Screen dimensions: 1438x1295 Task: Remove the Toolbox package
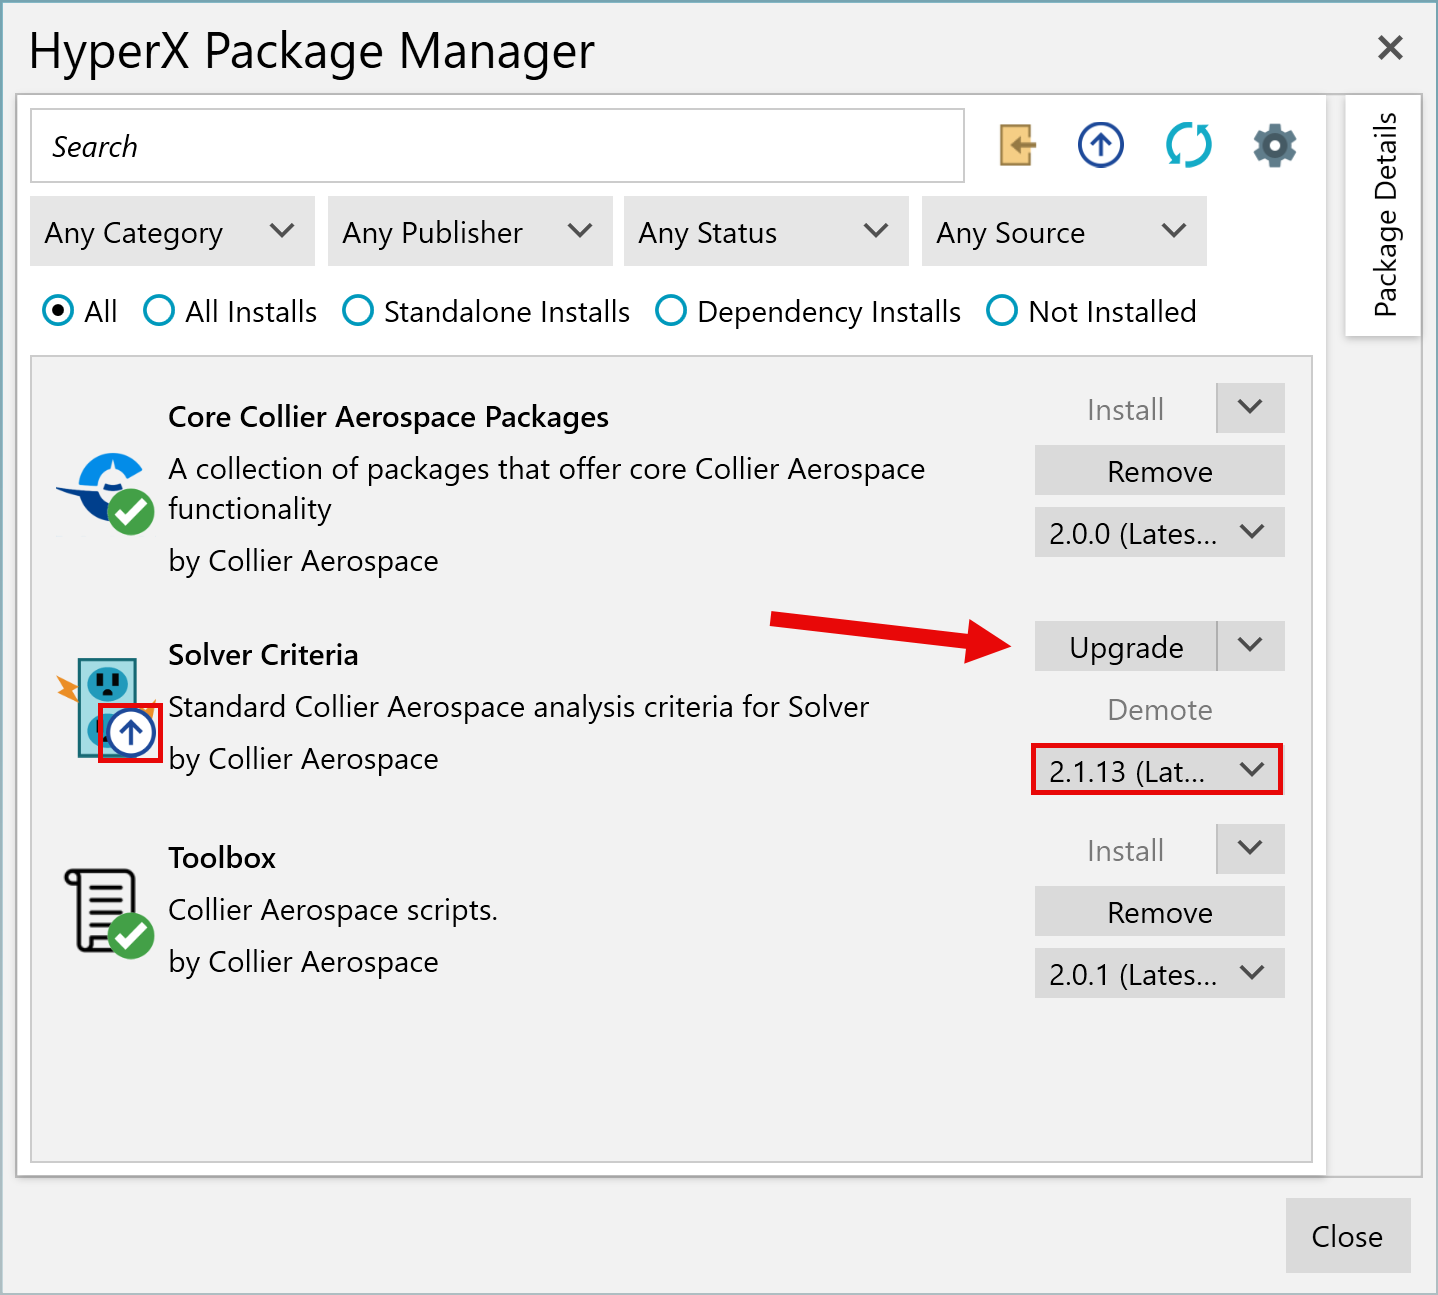click(x=1160, y=912)
